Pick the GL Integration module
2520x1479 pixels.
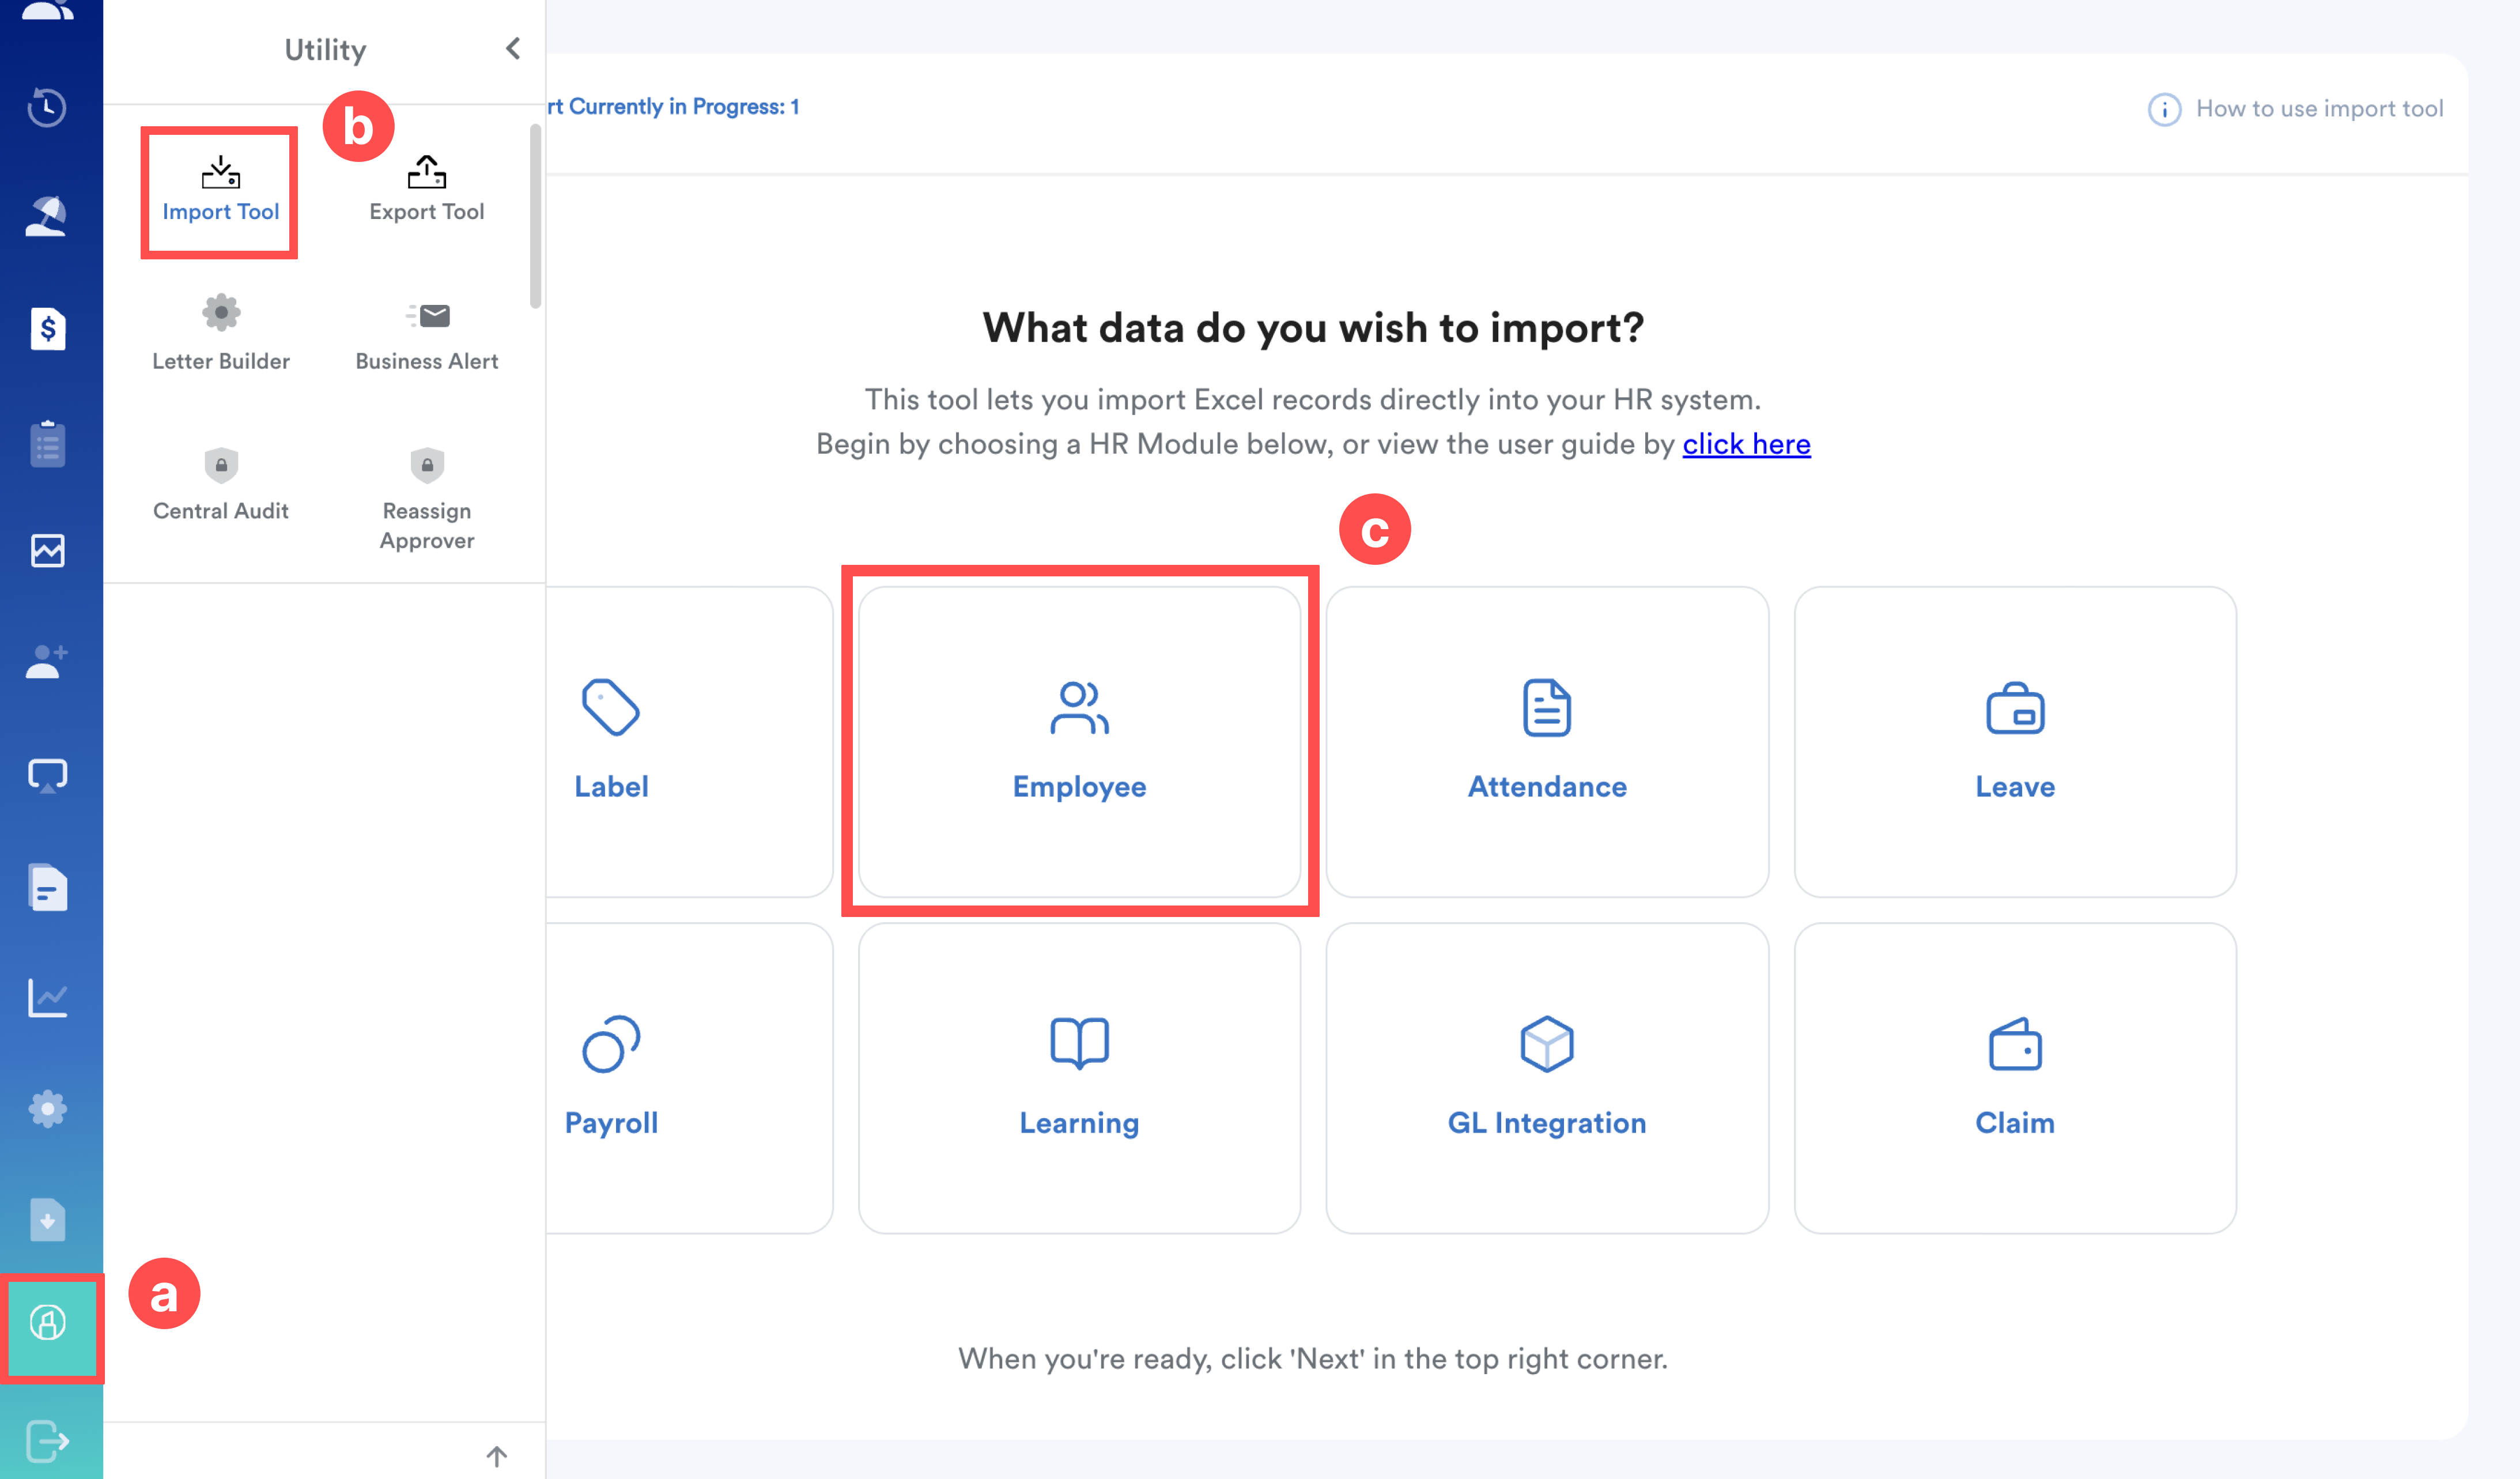(x=1546, y=1078)
